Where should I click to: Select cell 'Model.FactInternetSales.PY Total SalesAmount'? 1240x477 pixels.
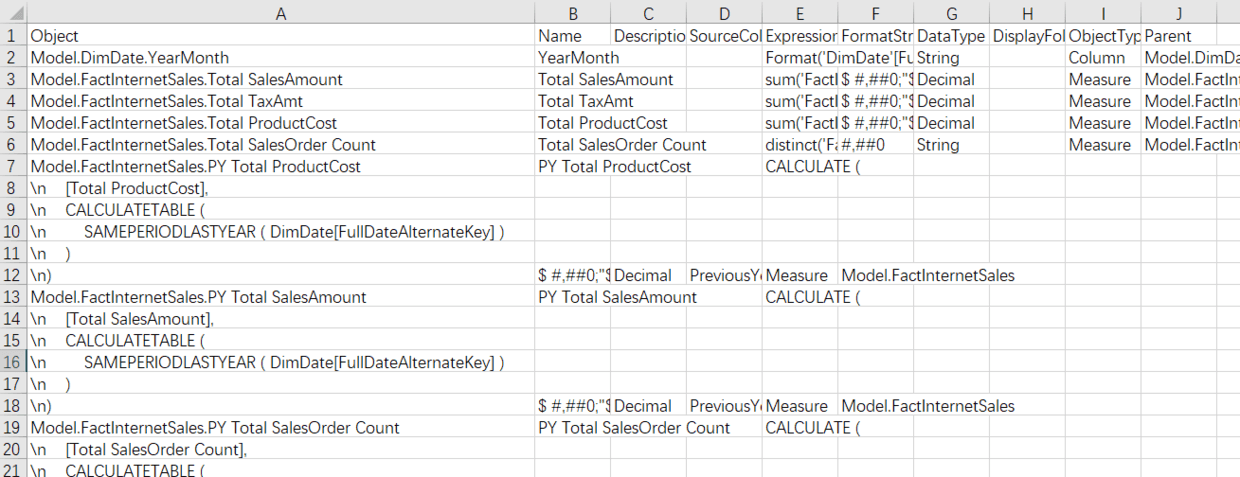[280, 297]
